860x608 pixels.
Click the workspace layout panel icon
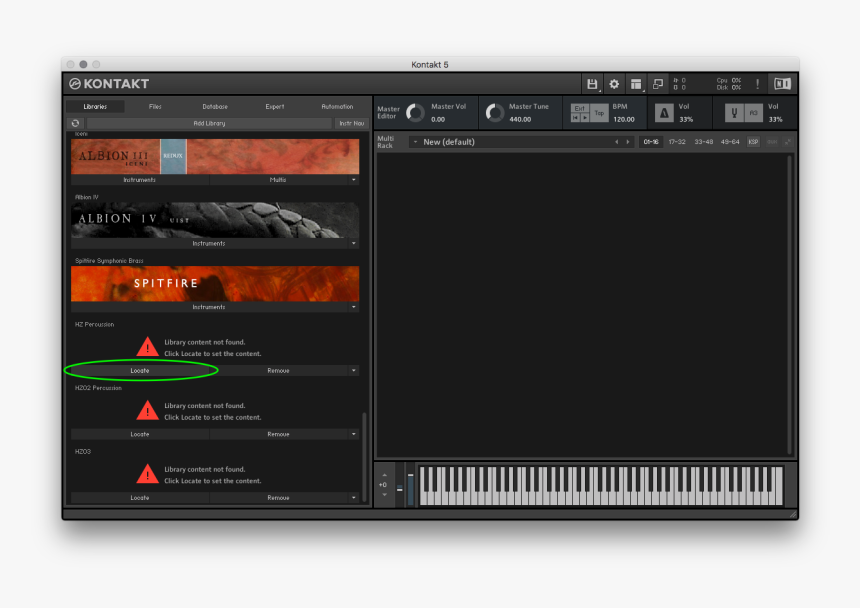click(636, 84)
